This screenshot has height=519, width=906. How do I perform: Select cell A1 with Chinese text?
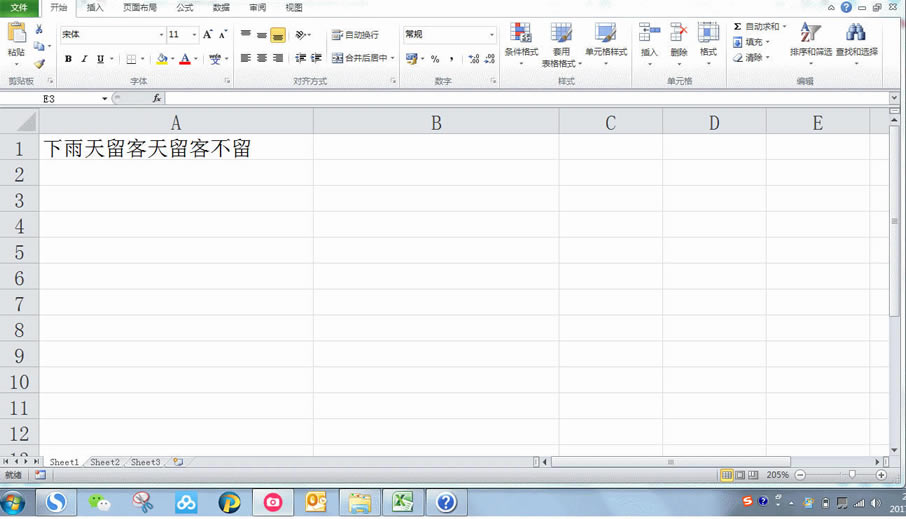click(176, 148)
